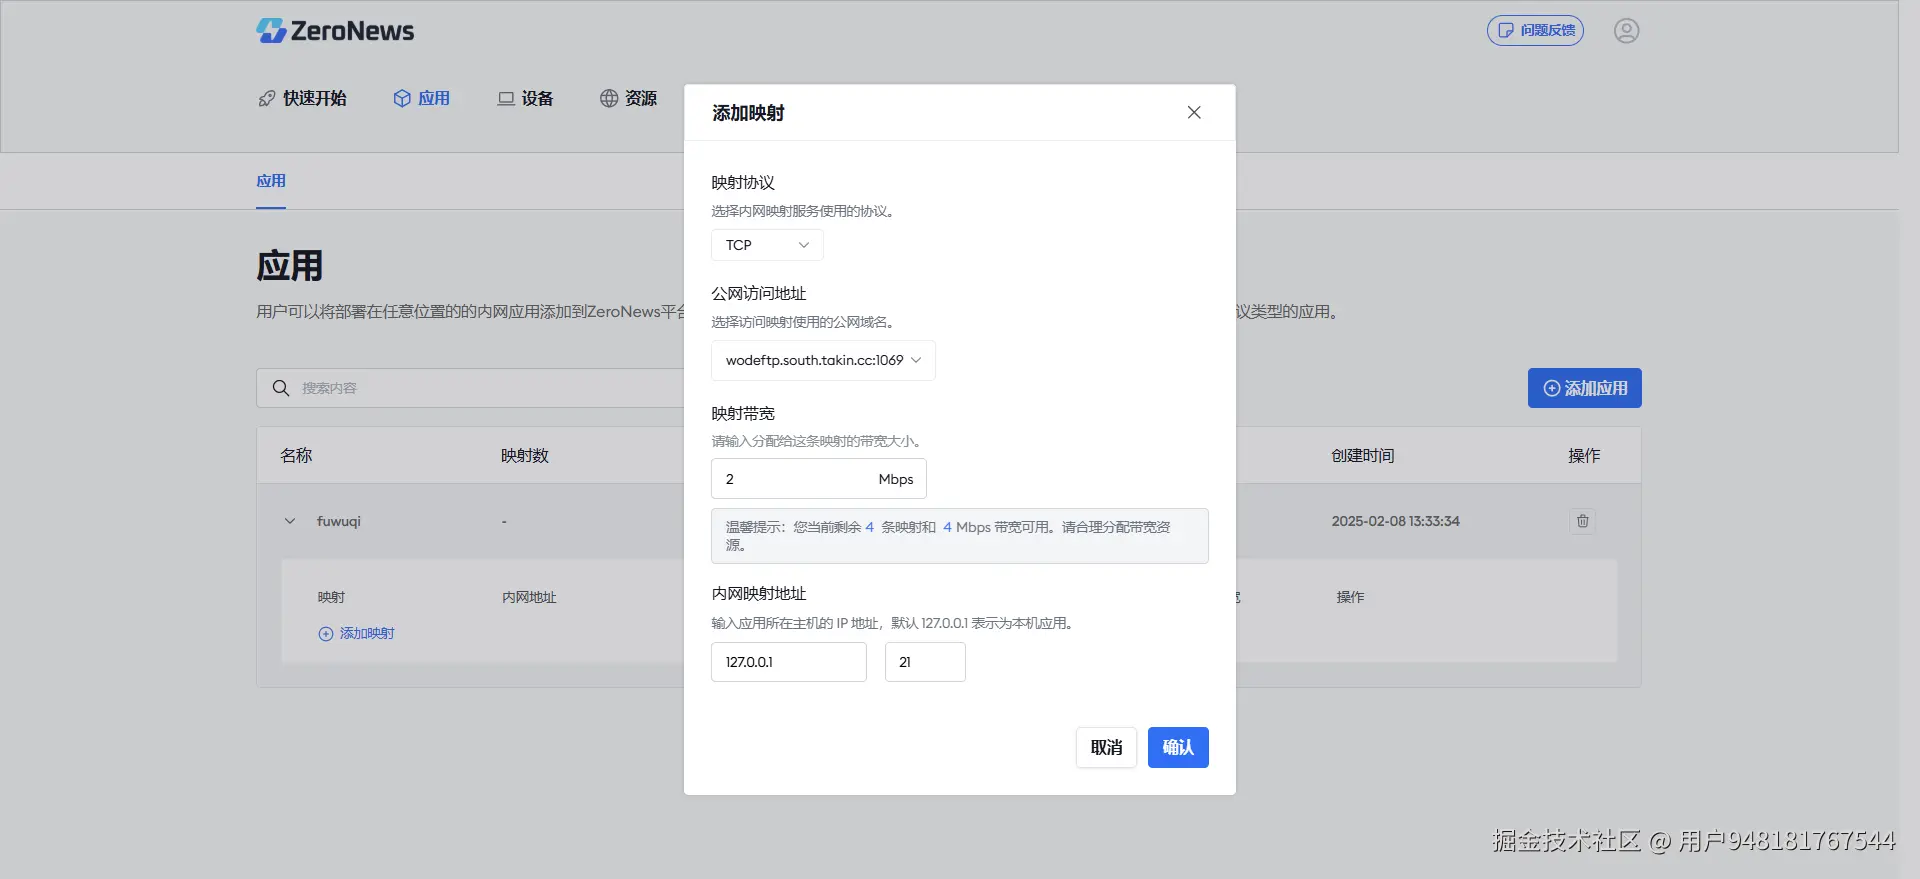Collapse the fuwuqi row chevron
1920x879 pixels.
(x=290, y=521)
